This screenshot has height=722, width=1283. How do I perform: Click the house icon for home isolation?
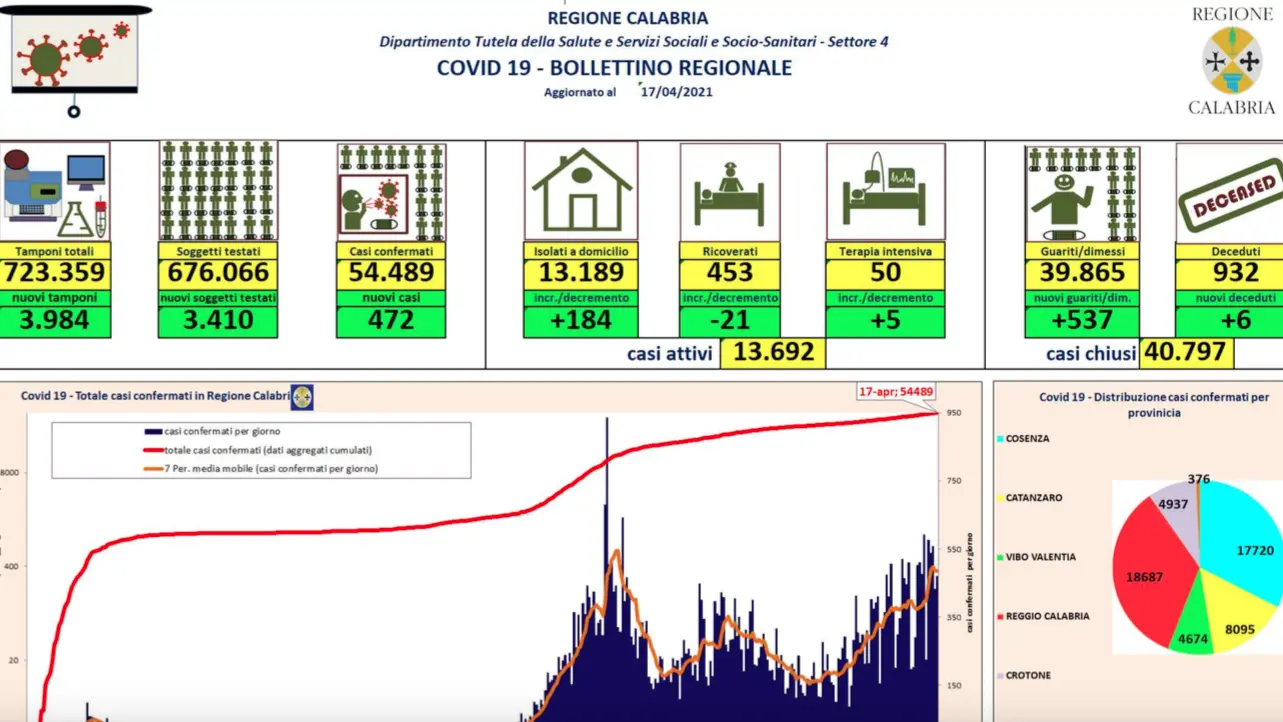581,191
